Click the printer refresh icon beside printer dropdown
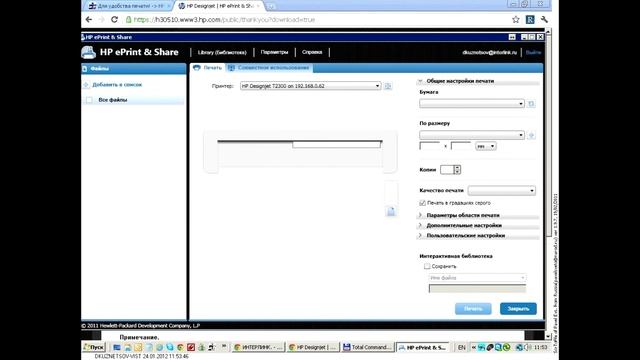This screenshot has width=640, height=360. (x=388, y=86)
